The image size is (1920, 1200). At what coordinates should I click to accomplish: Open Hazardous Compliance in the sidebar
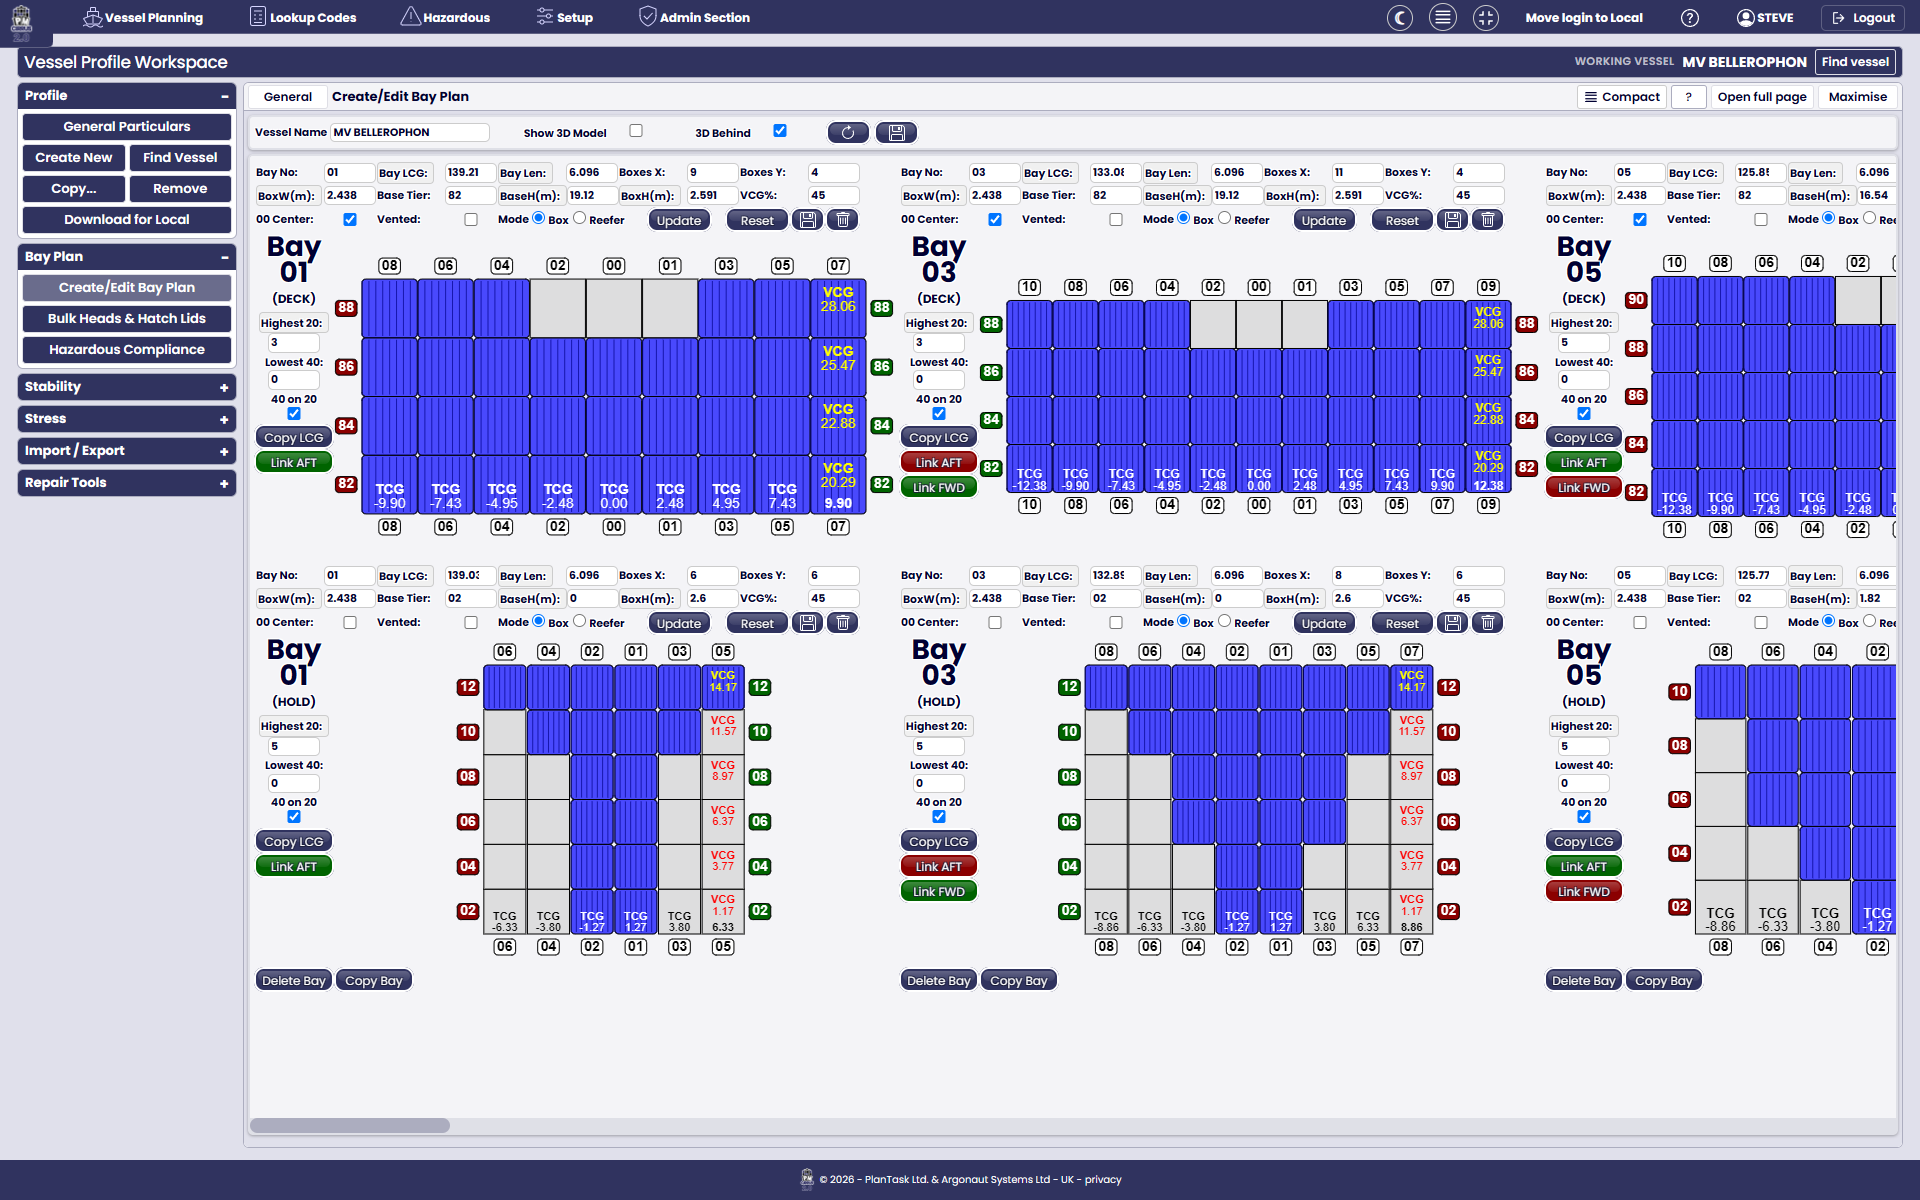tap(127, 350)
